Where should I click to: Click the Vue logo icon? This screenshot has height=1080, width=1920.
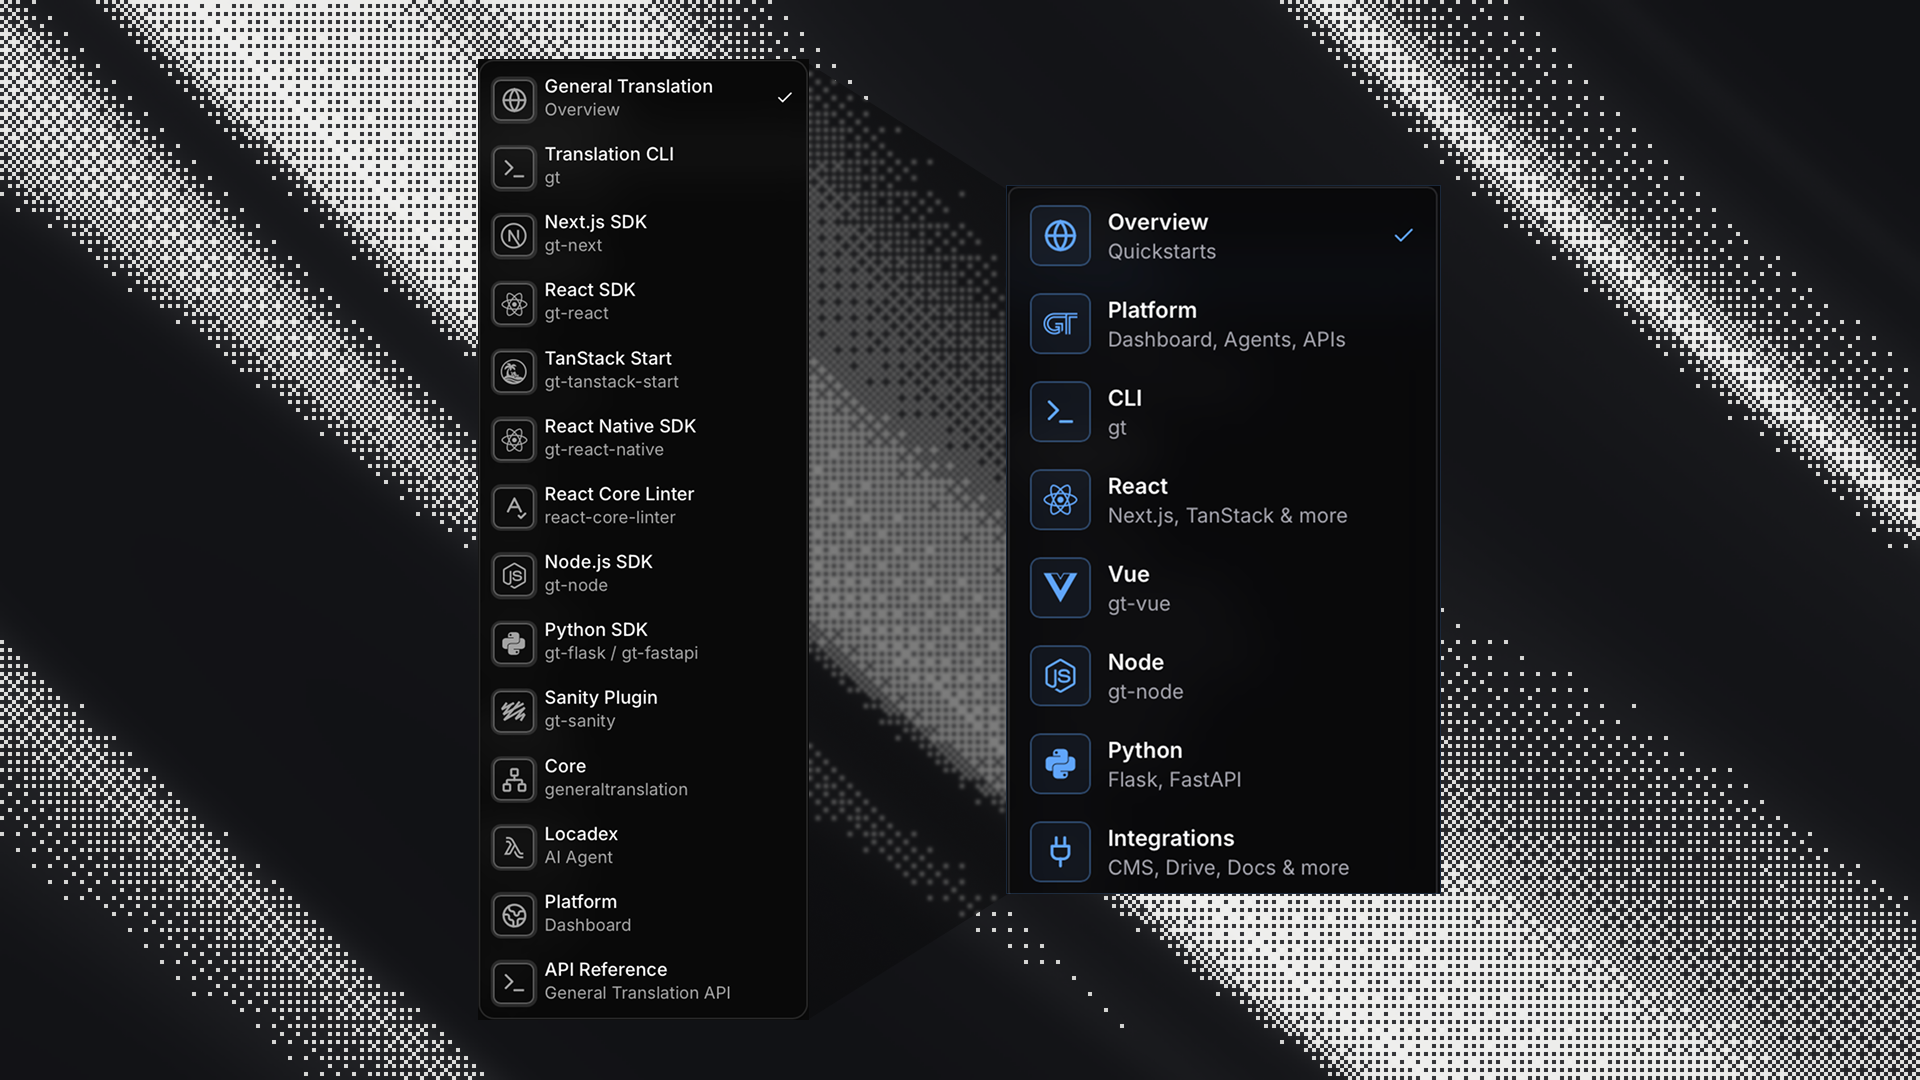(1060, 588)
